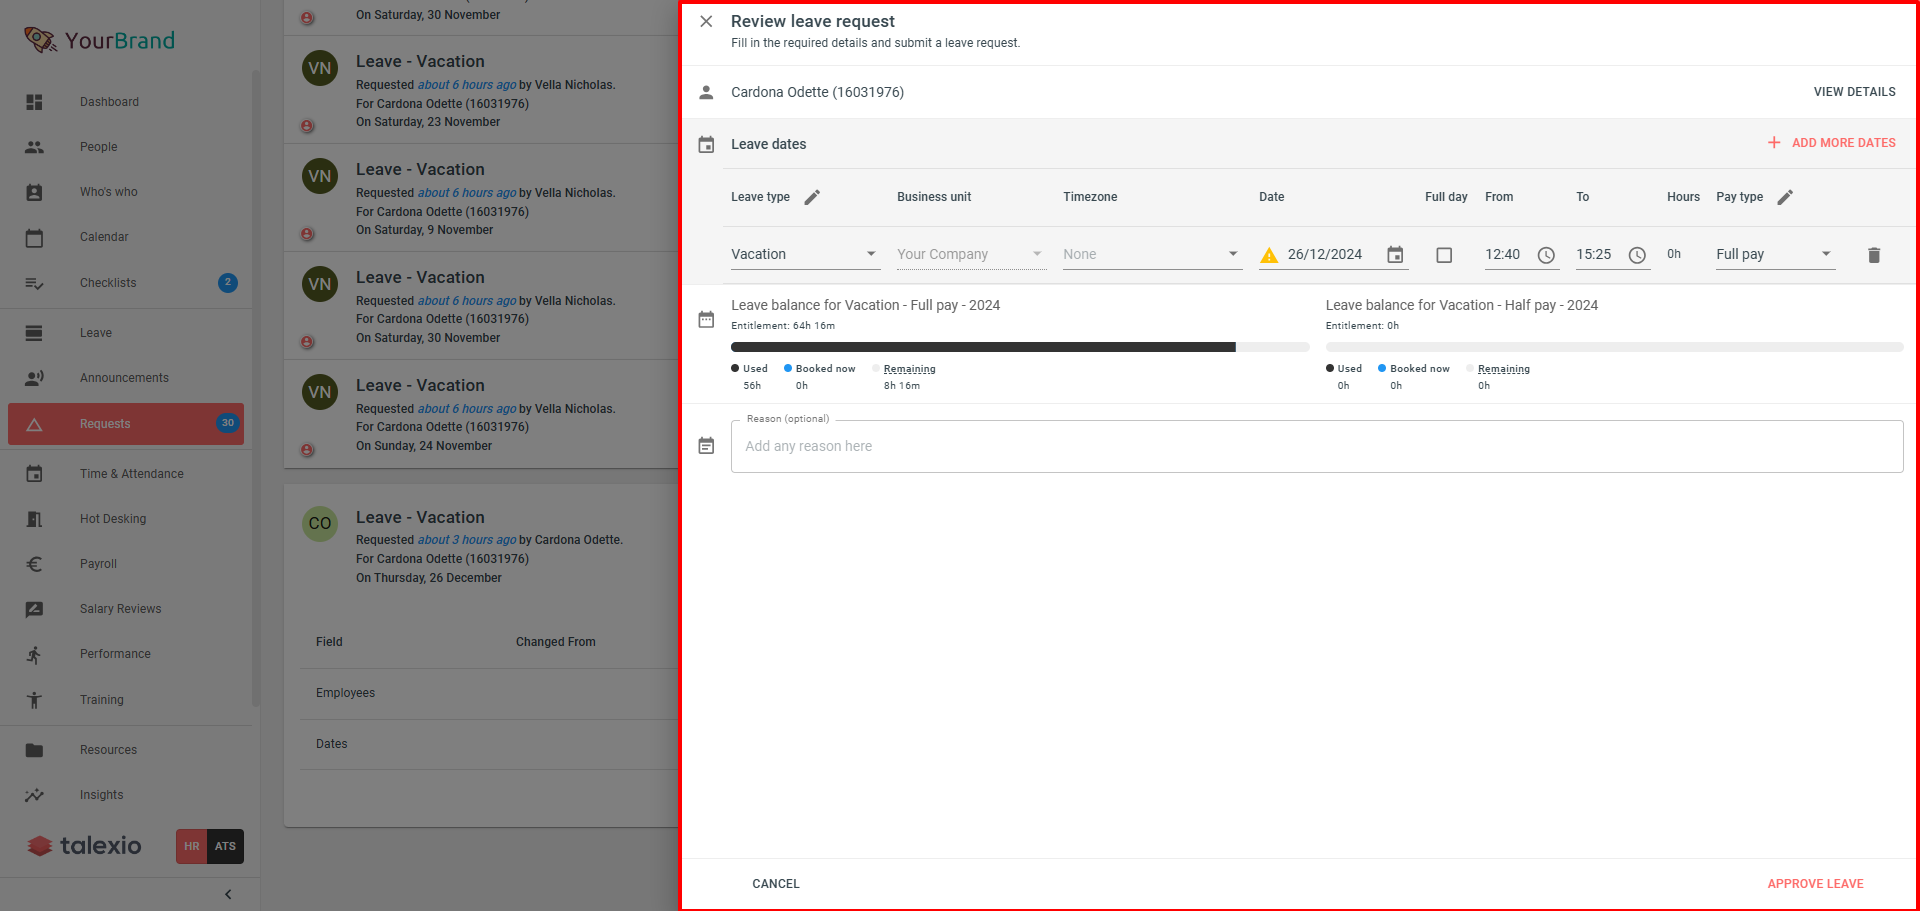The image size is (1920, 911).
Task: Click the Reason optional text field
Action: [x=1316, y=446]
